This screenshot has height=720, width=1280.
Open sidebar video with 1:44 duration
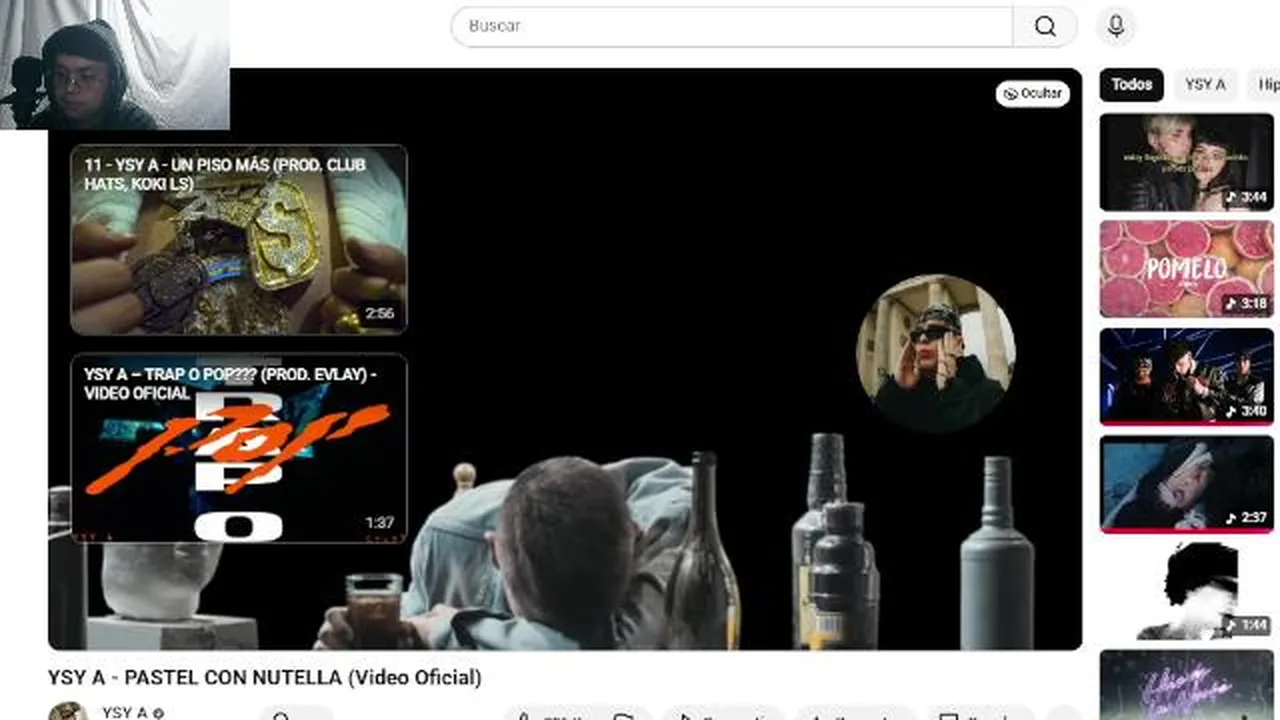click(x=1187, y=591)
